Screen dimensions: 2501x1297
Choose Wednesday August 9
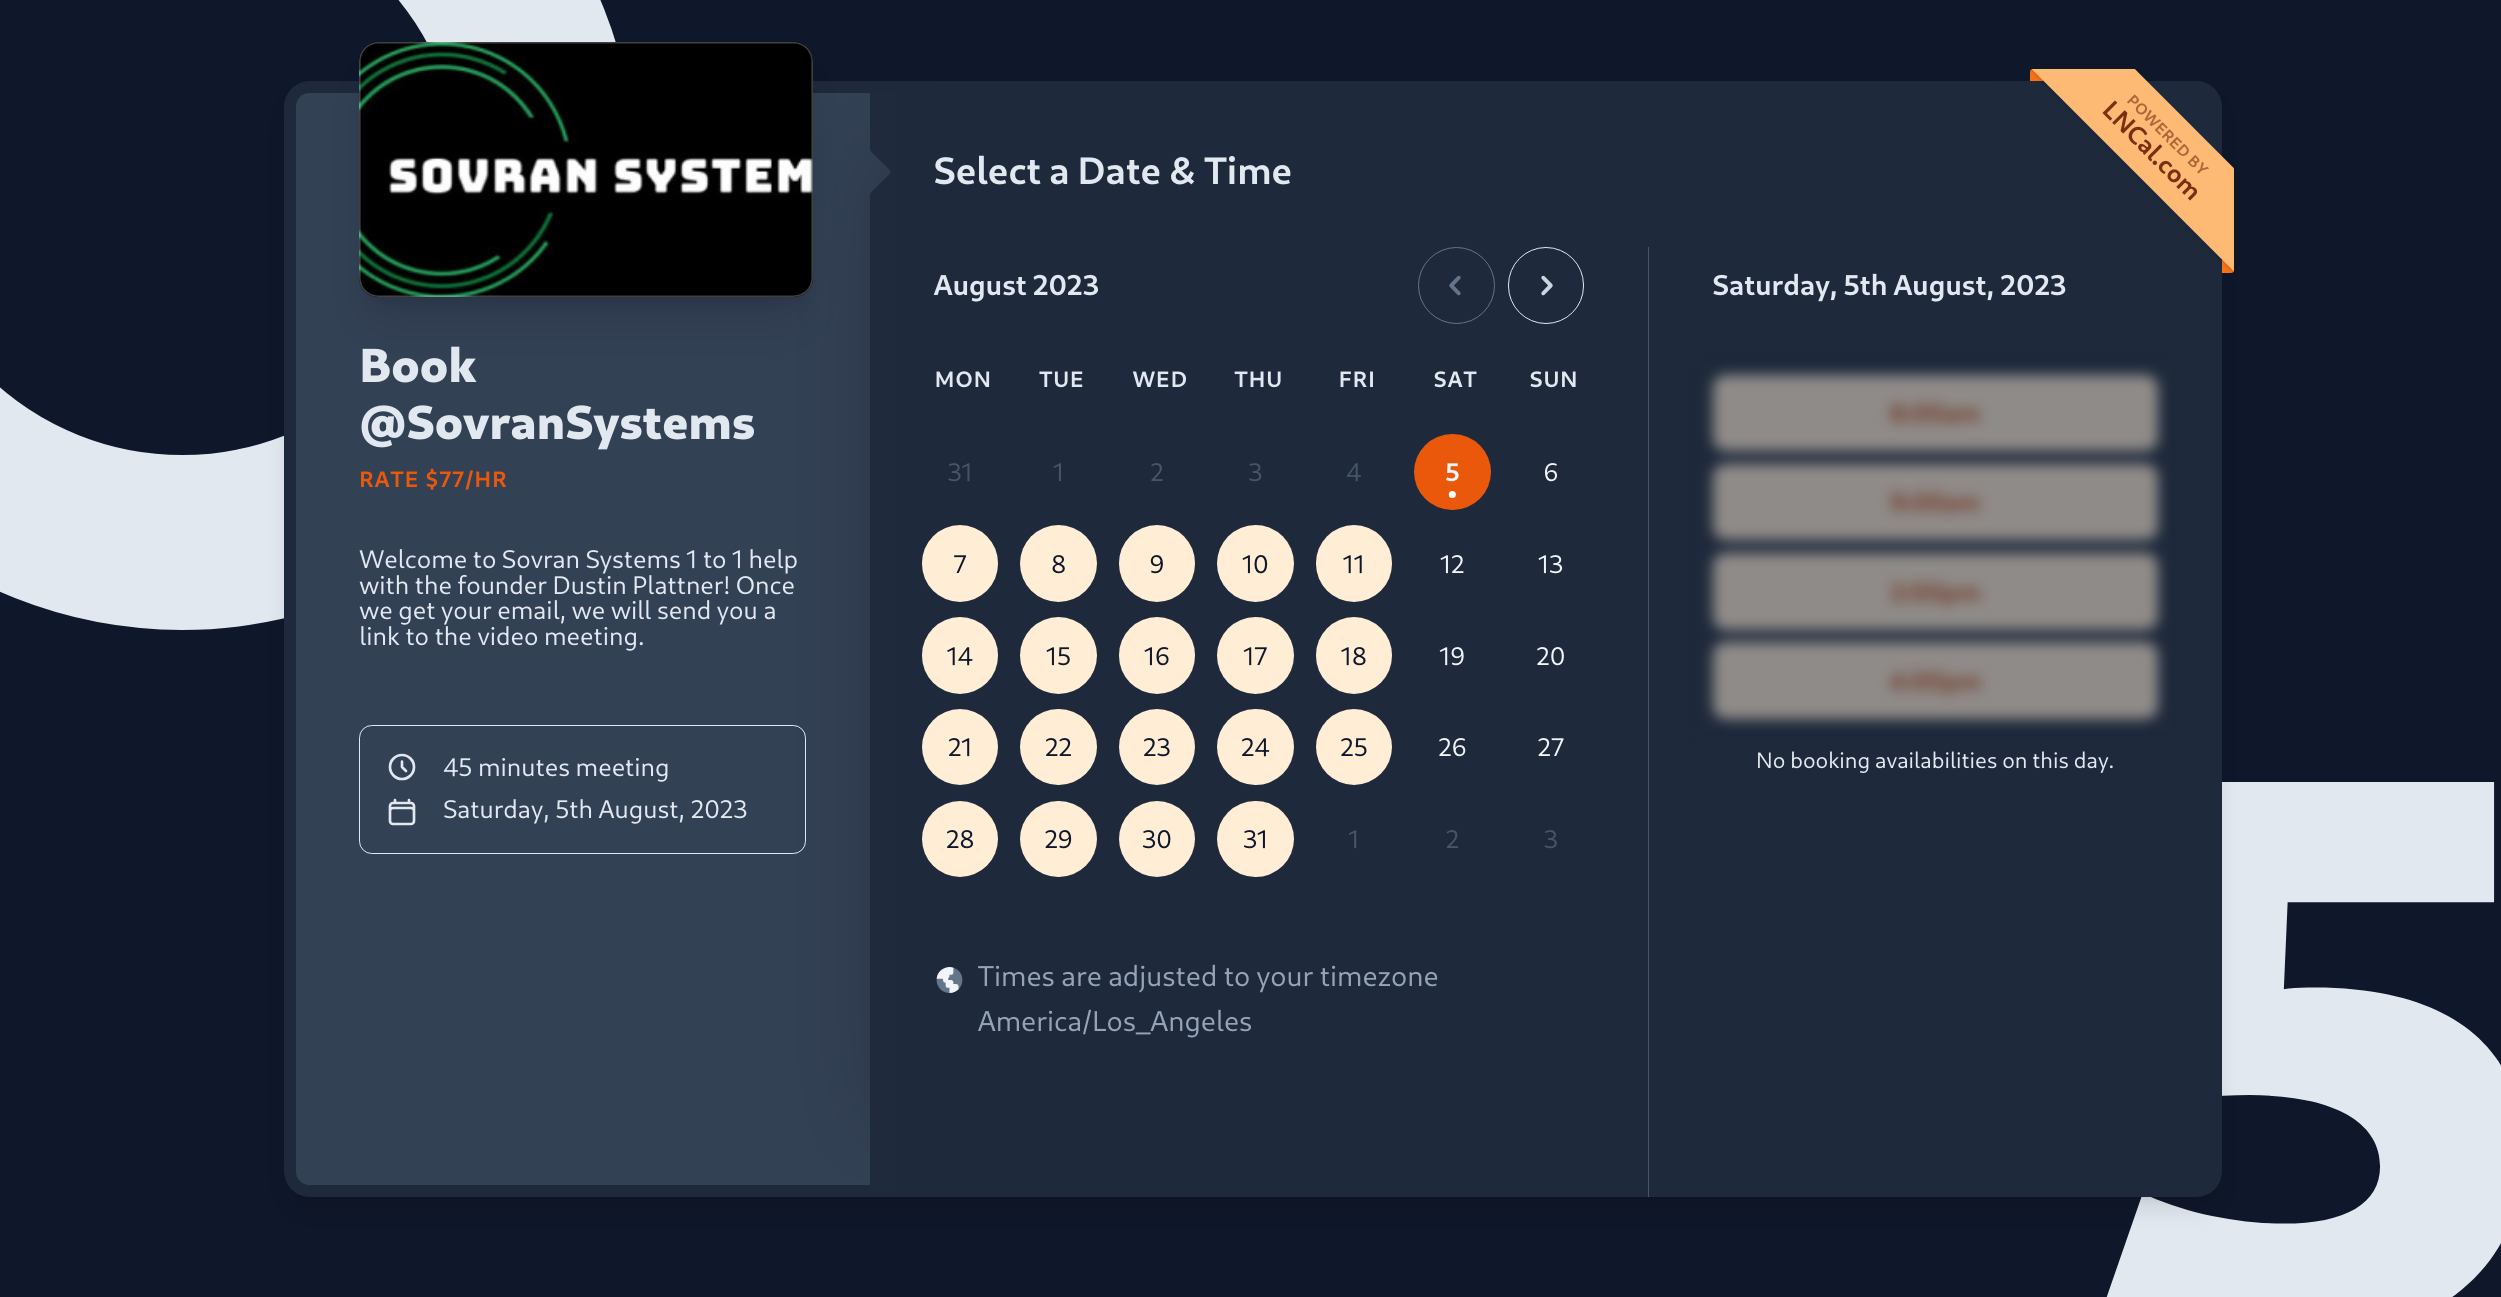coord(1157,564)
